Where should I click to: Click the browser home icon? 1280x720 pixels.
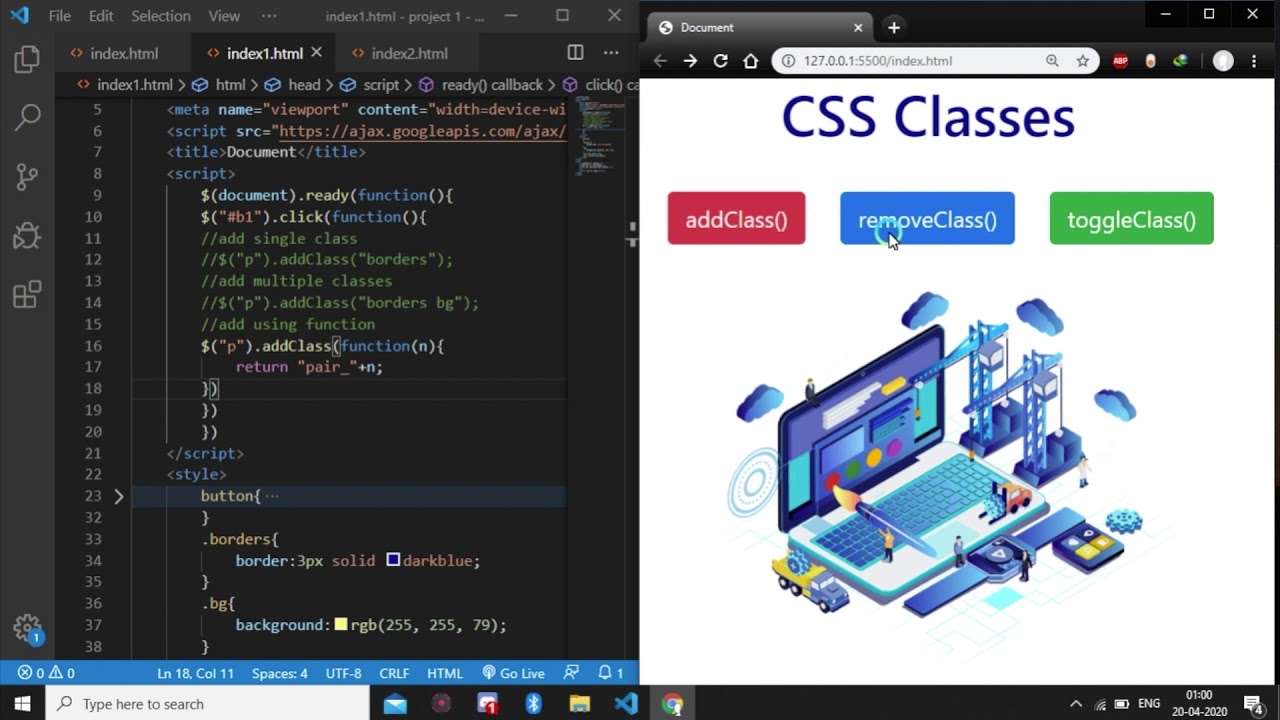click(x=751, y=61)
